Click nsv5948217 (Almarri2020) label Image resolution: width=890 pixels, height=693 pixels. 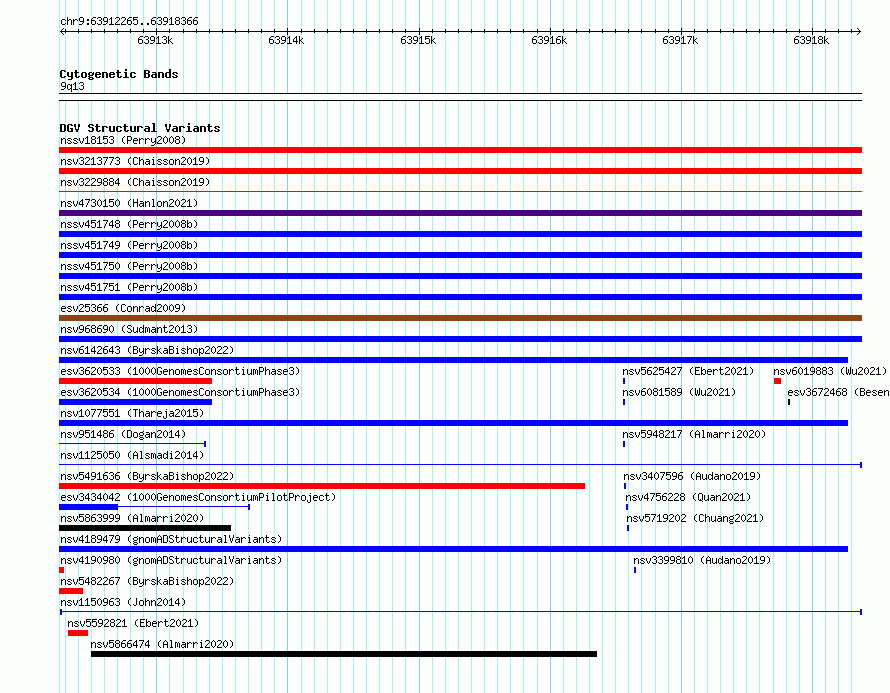tap(694, 434)
